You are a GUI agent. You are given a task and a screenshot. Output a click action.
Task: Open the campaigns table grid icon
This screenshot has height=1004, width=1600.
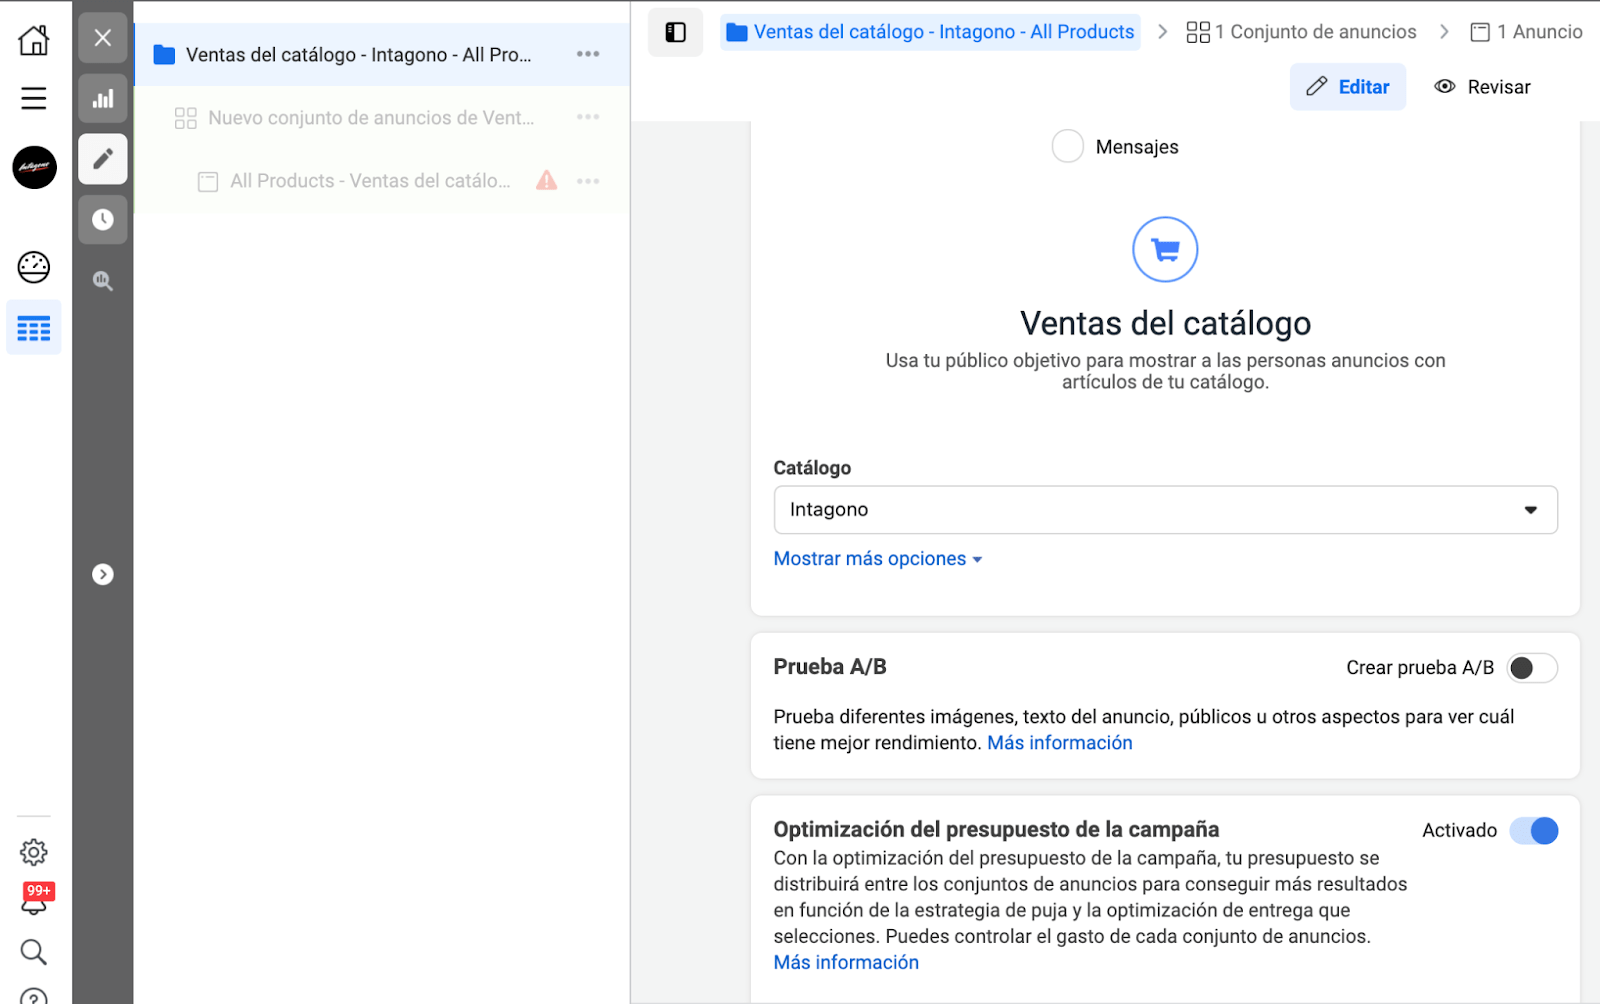(x=34, y=328)
